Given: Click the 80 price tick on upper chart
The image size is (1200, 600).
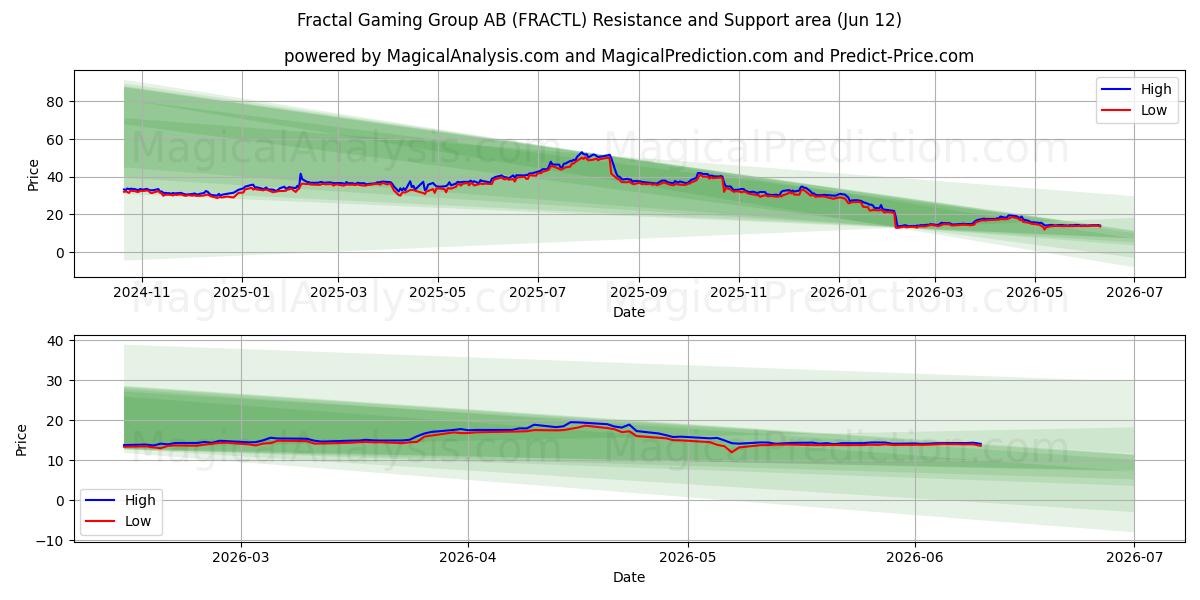Looking at the screenshot, I should tap(55, 102).
